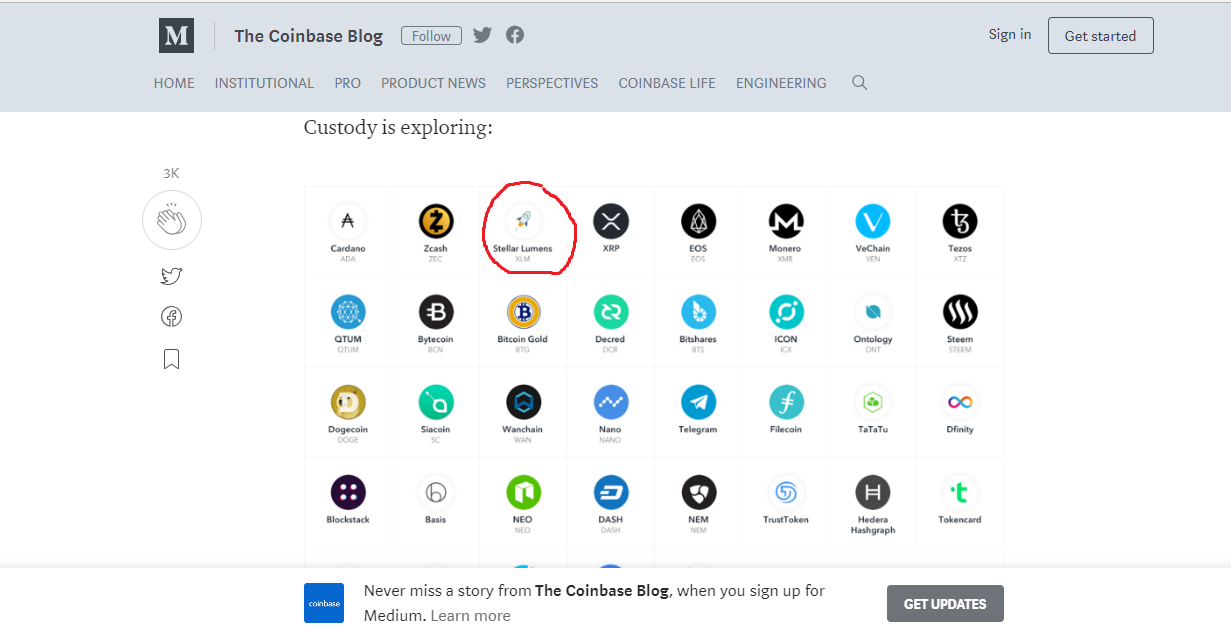Click the Ontology coin icon
Image resolution: width=1231 pixels, height=633 pixels.
click(873, 312)
